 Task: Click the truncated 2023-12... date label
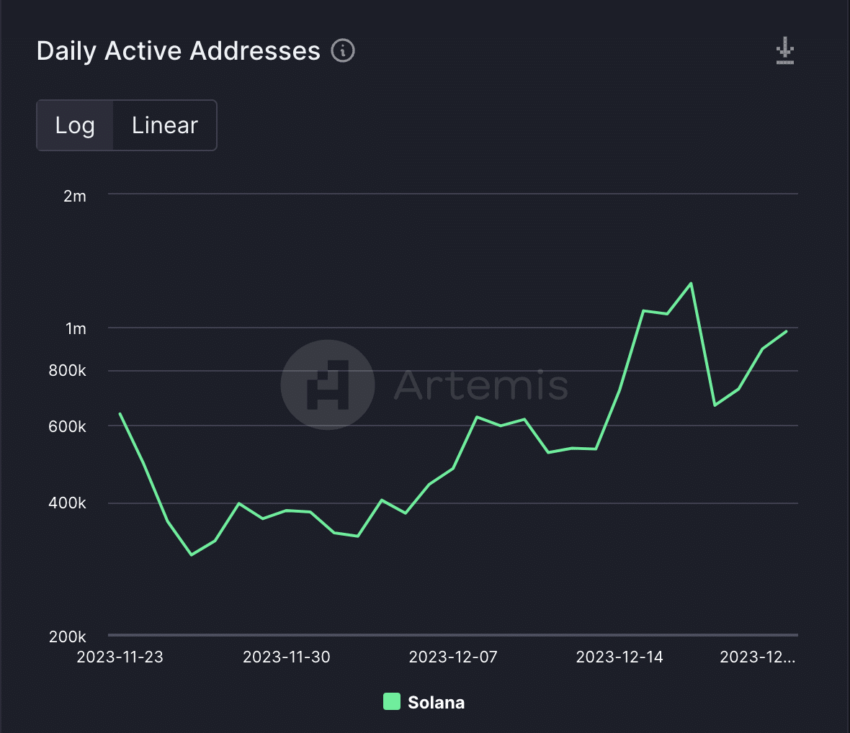click(x=757, y=657)
